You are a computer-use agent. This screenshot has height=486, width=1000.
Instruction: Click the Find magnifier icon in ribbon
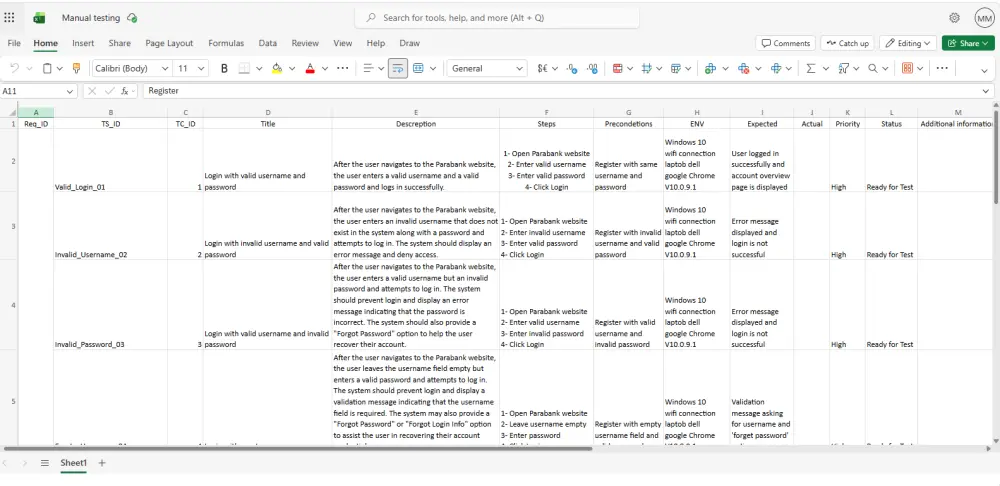872,68
